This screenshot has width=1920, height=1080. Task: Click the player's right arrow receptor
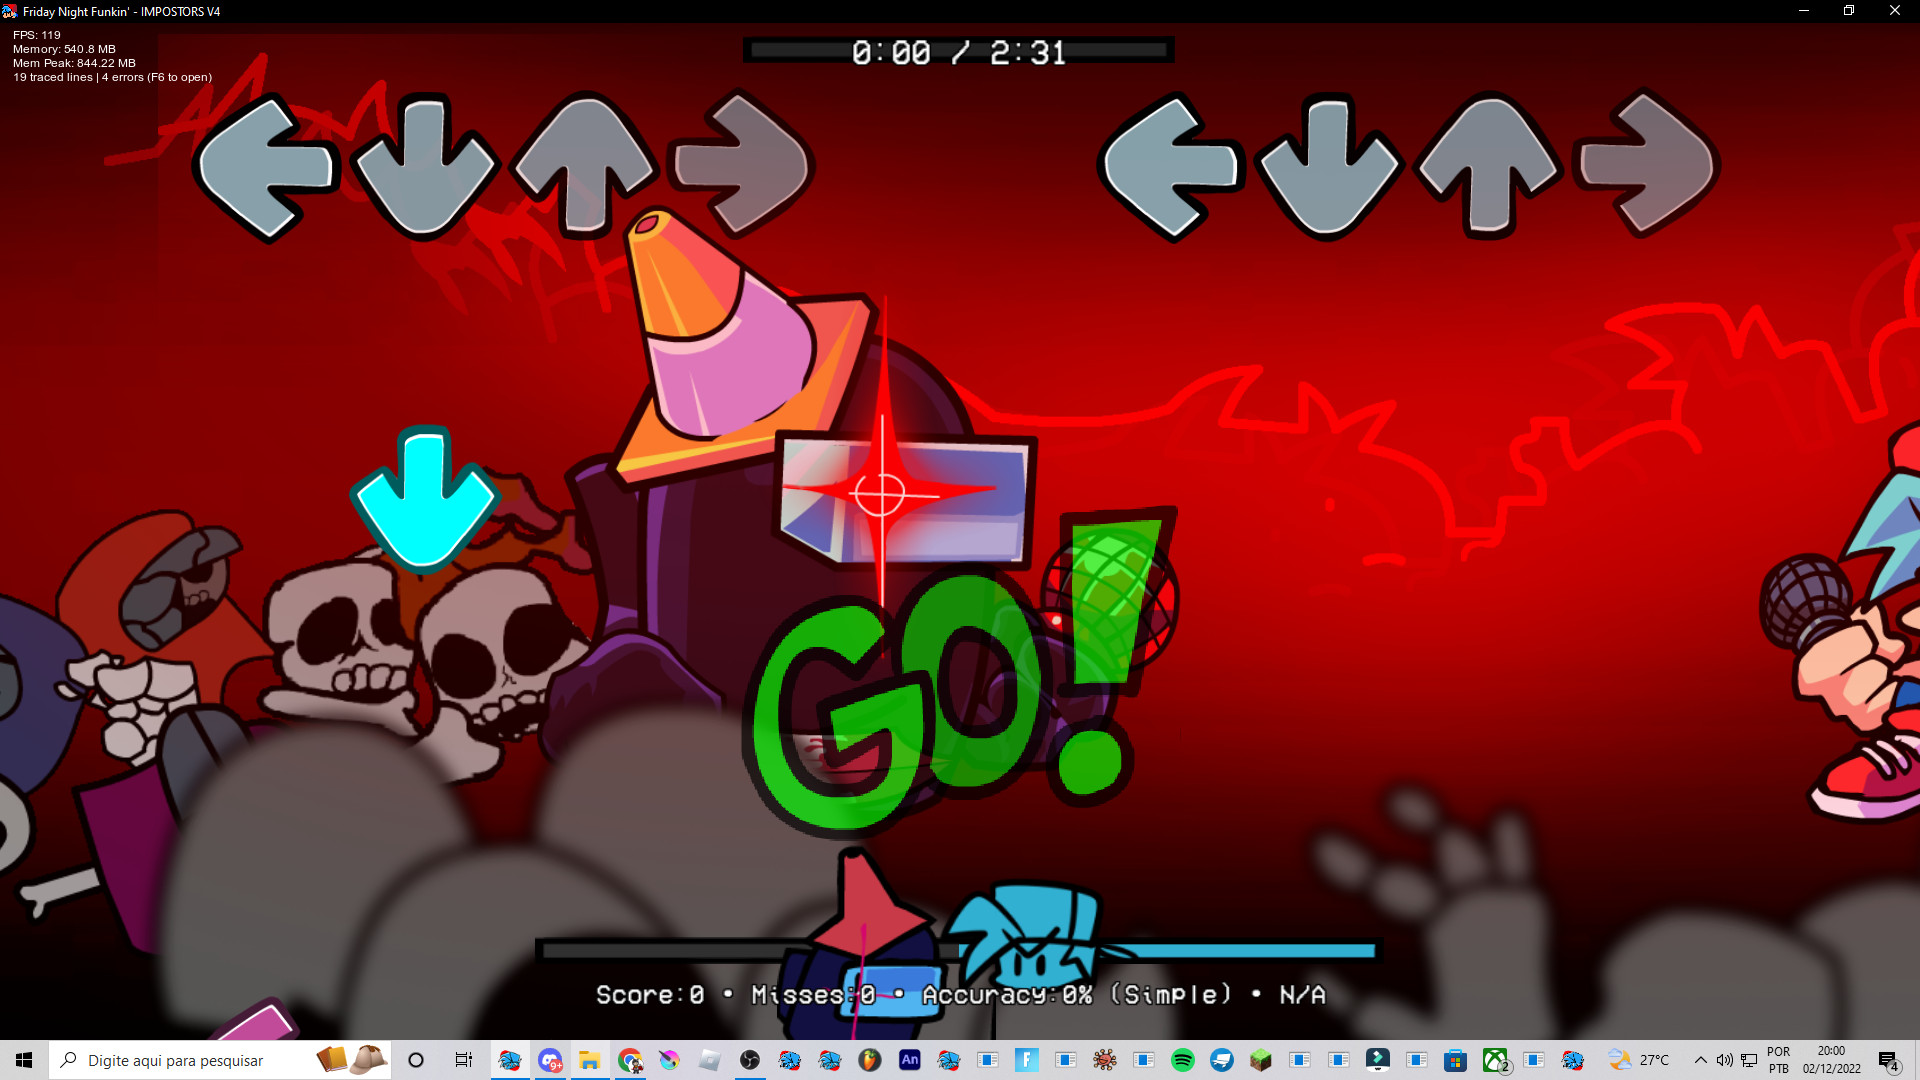coord(1647,165)
